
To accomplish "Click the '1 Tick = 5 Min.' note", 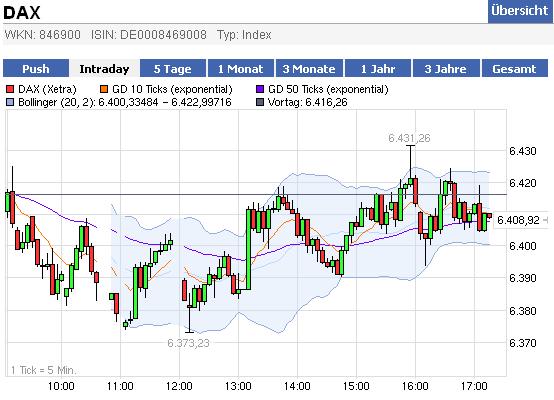I will (x=43, y=370).
